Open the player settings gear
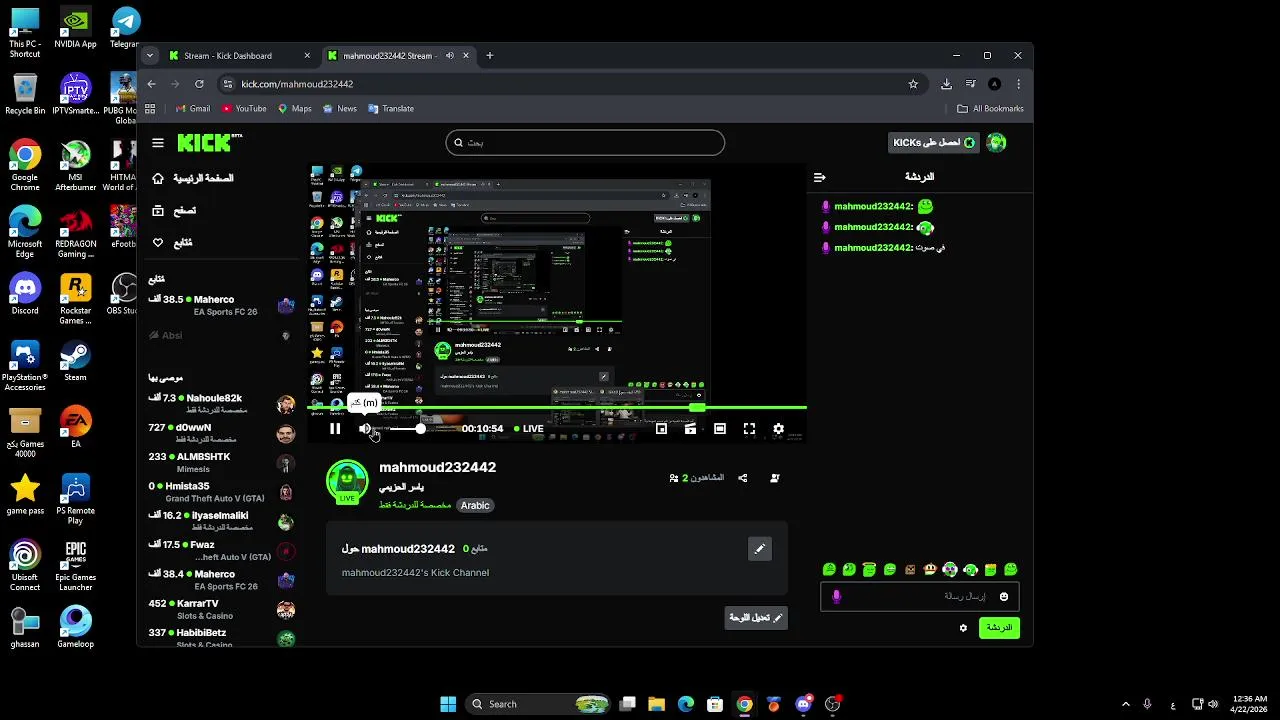 779,429
